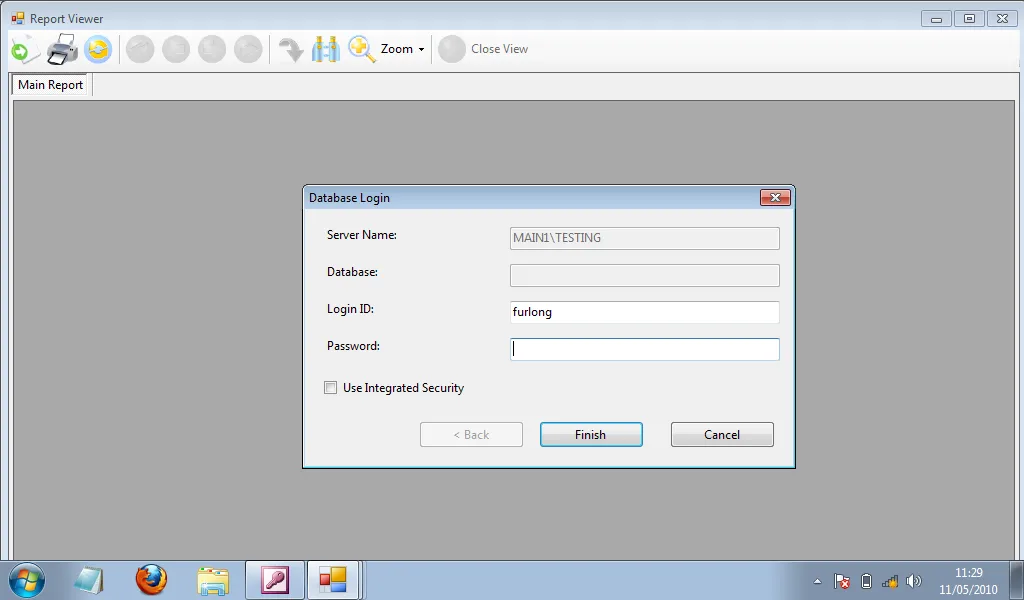The height and width of the screenshot is (600, 1024).
Task: Launch Firefox from the taskbar
Action: pyautogui.click(x=151, y=580)
